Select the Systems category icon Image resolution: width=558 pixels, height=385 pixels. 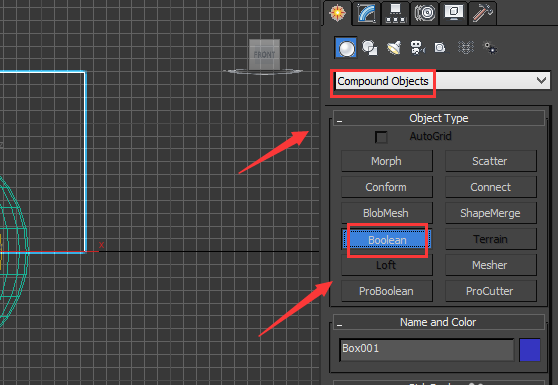490,47
